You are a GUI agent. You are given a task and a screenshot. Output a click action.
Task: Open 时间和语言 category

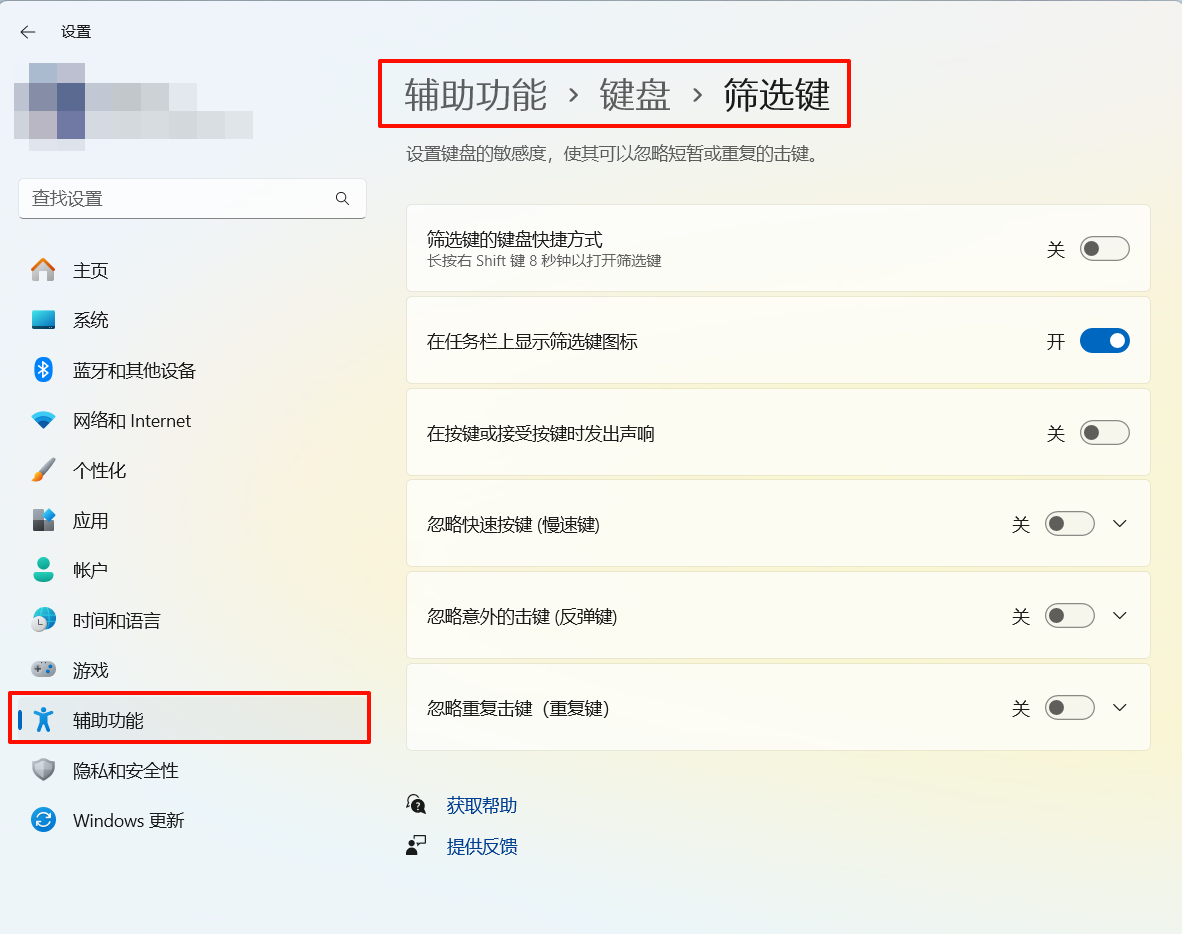(x=192, y=620)
